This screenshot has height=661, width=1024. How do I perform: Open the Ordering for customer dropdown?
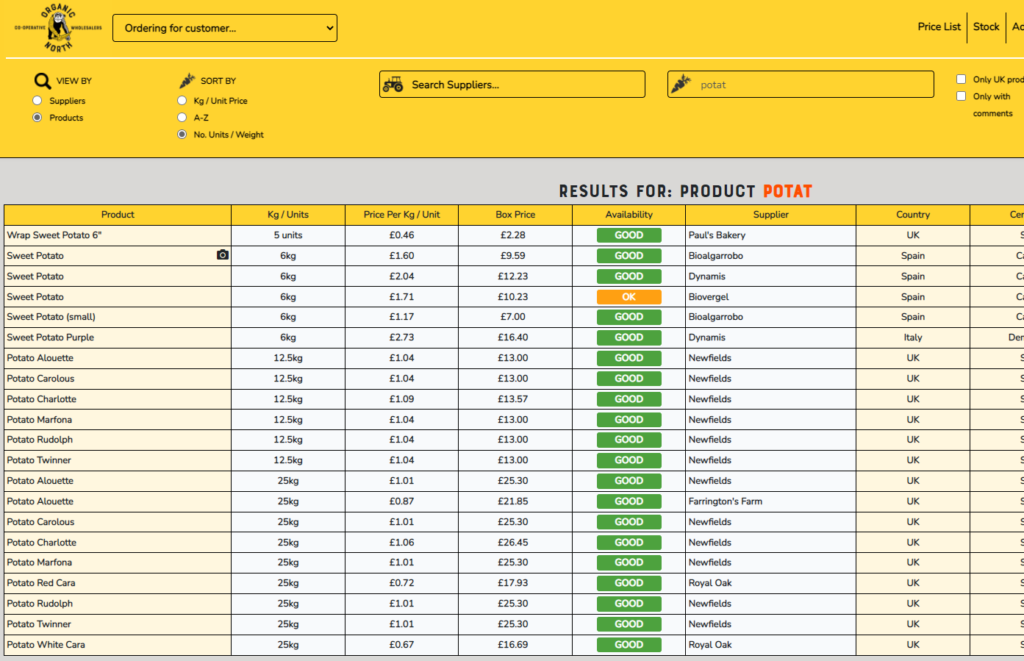pyautogui.click(x=225, y=28)
